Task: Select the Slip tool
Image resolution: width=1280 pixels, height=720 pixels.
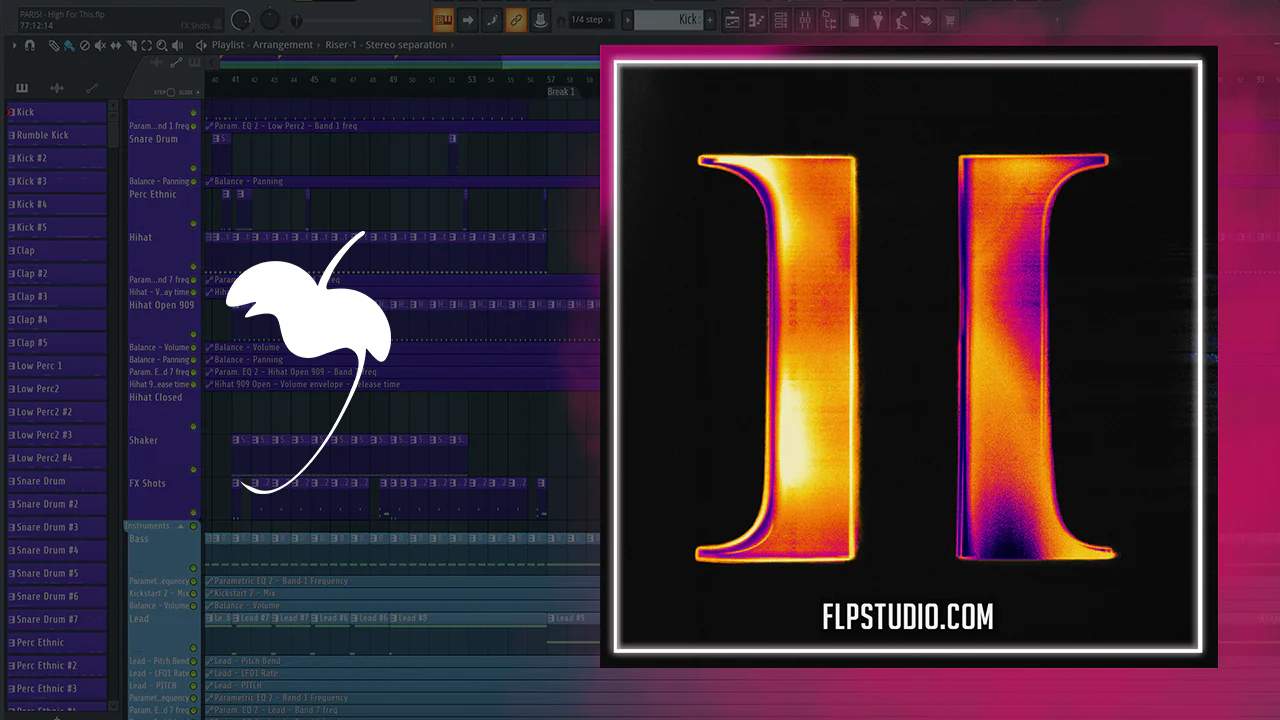Action: tap(116, 45)
